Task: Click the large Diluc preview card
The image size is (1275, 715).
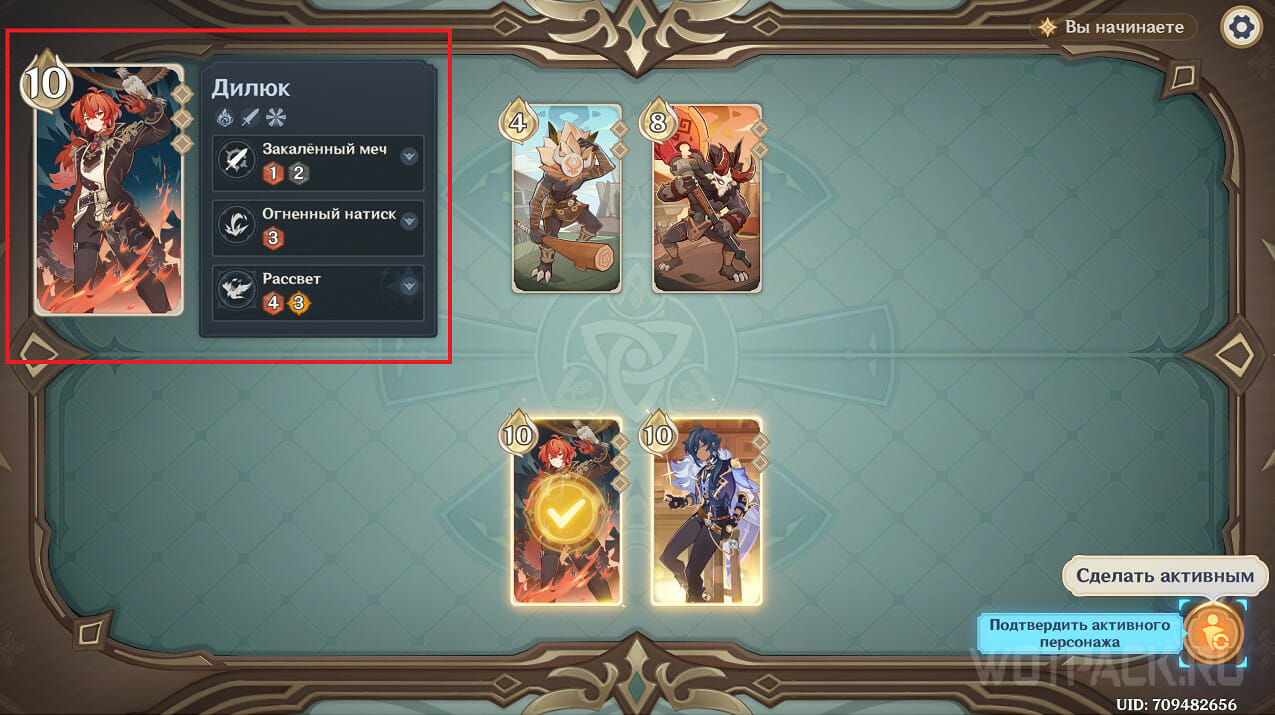Action: pyautogui.click(x=109, y=190)
